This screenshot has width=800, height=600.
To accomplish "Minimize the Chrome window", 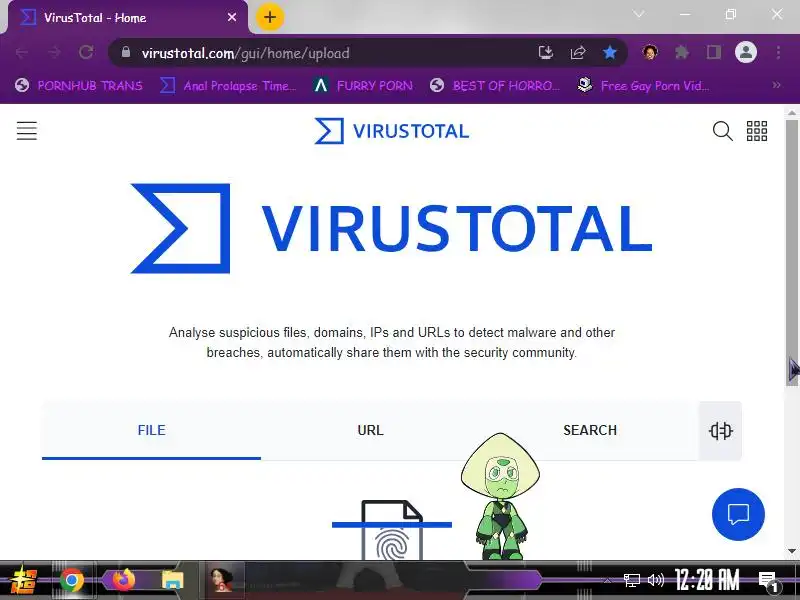I will tap(685, 14).
